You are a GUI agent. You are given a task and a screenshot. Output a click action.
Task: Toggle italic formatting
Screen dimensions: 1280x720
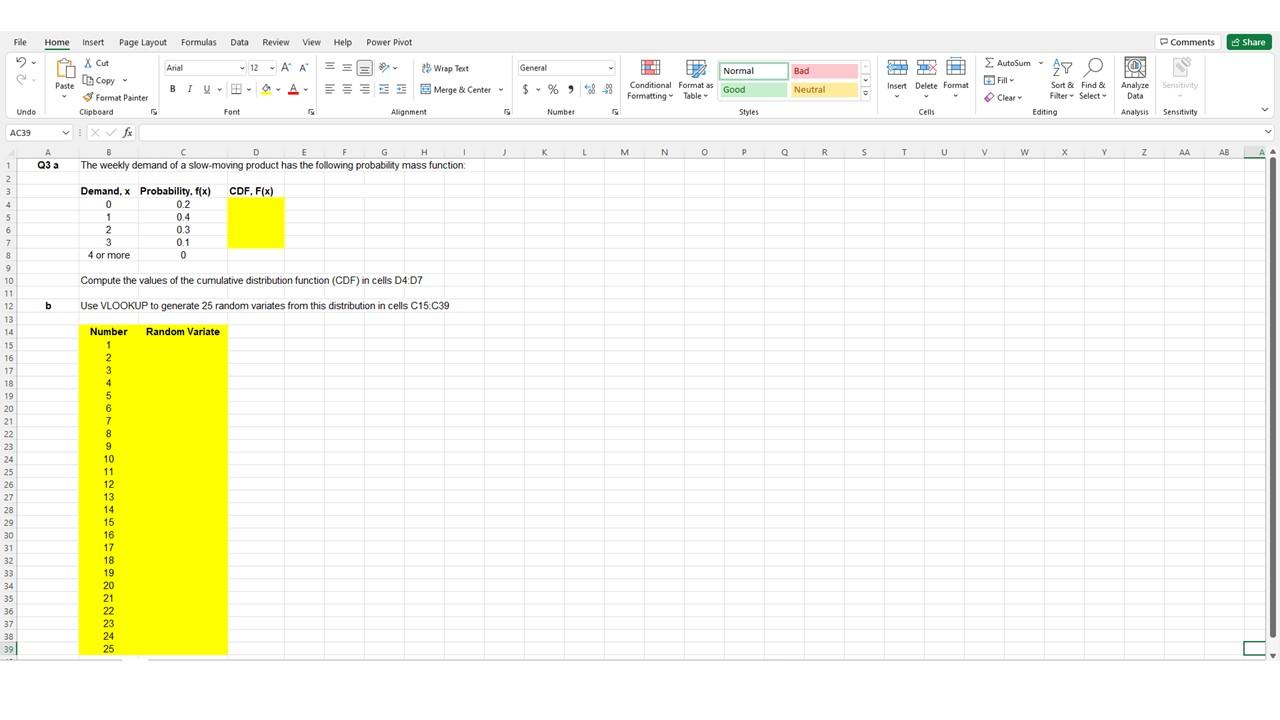[187, 89]
